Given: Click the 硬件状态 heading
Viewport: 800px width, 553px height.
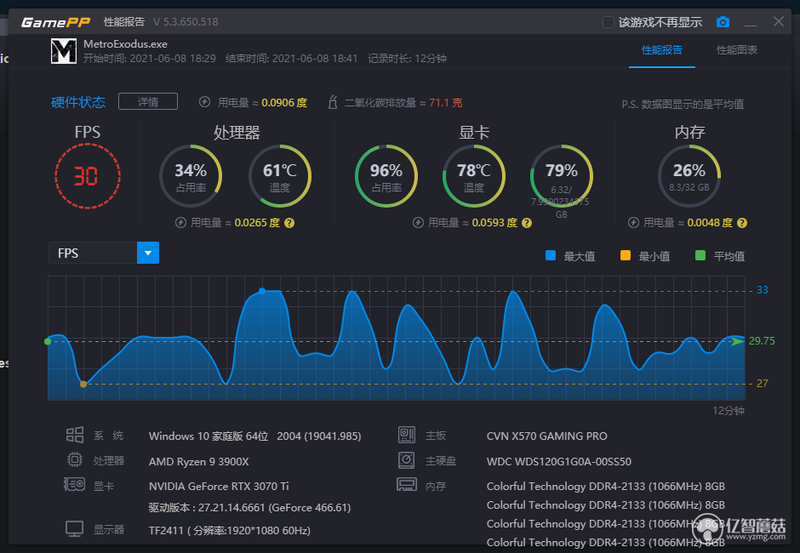Looking at the screenshot, I should pyautogui.click(x=78, y=103).
